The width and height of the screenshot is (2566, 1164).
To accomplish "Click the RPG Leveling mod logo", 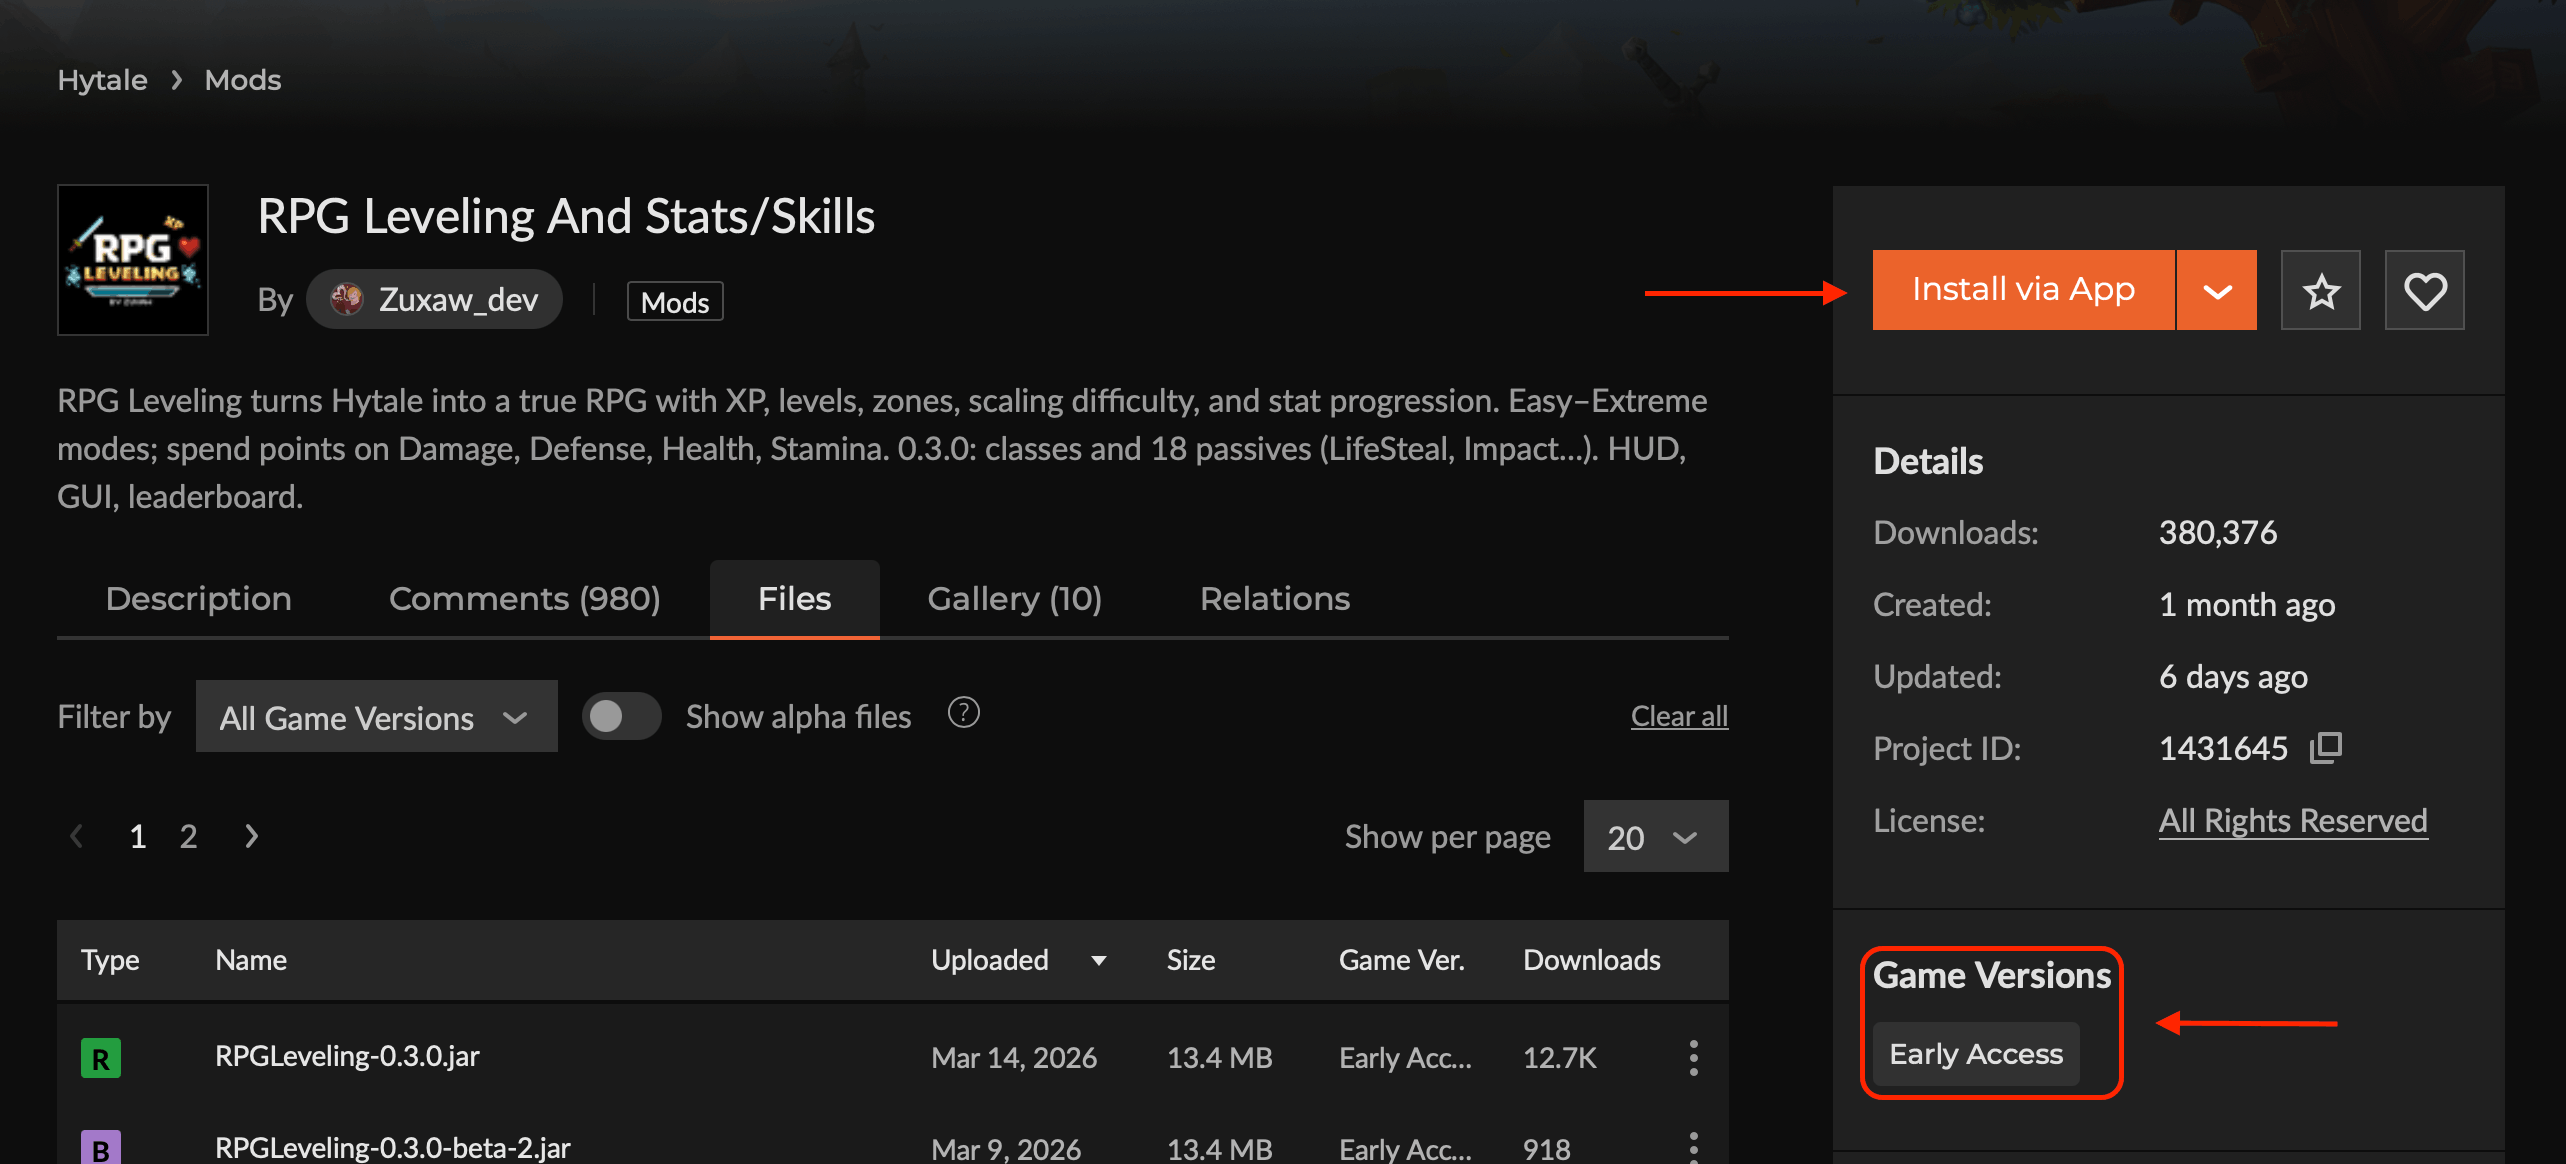I will 133,260.
